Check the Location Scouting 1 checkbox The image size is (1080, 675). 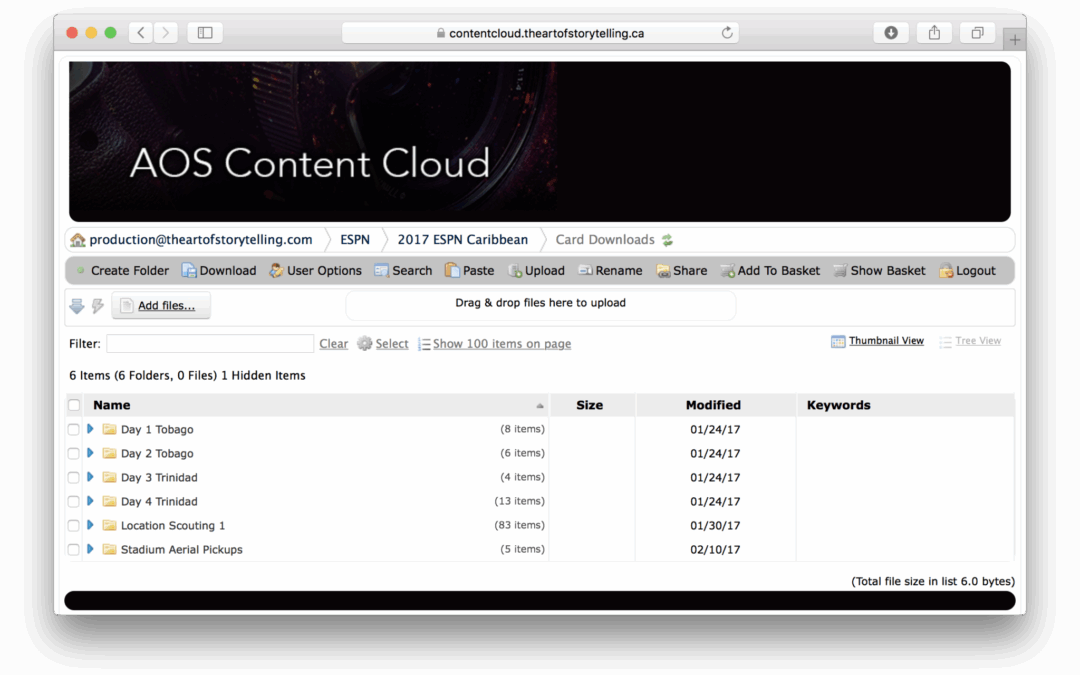pos(73,526)
